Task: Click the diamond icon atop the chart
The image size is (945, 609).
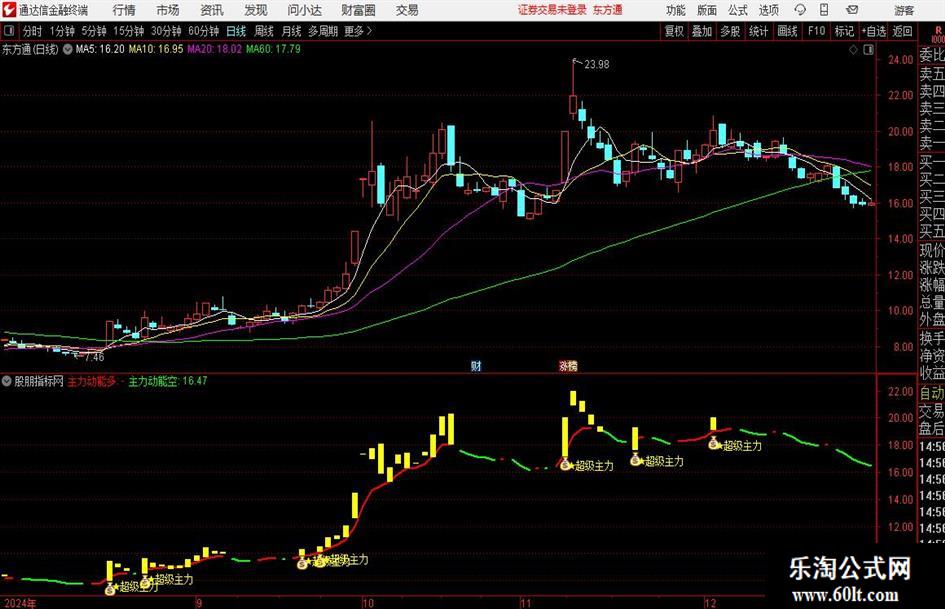Action: (853, 50)
